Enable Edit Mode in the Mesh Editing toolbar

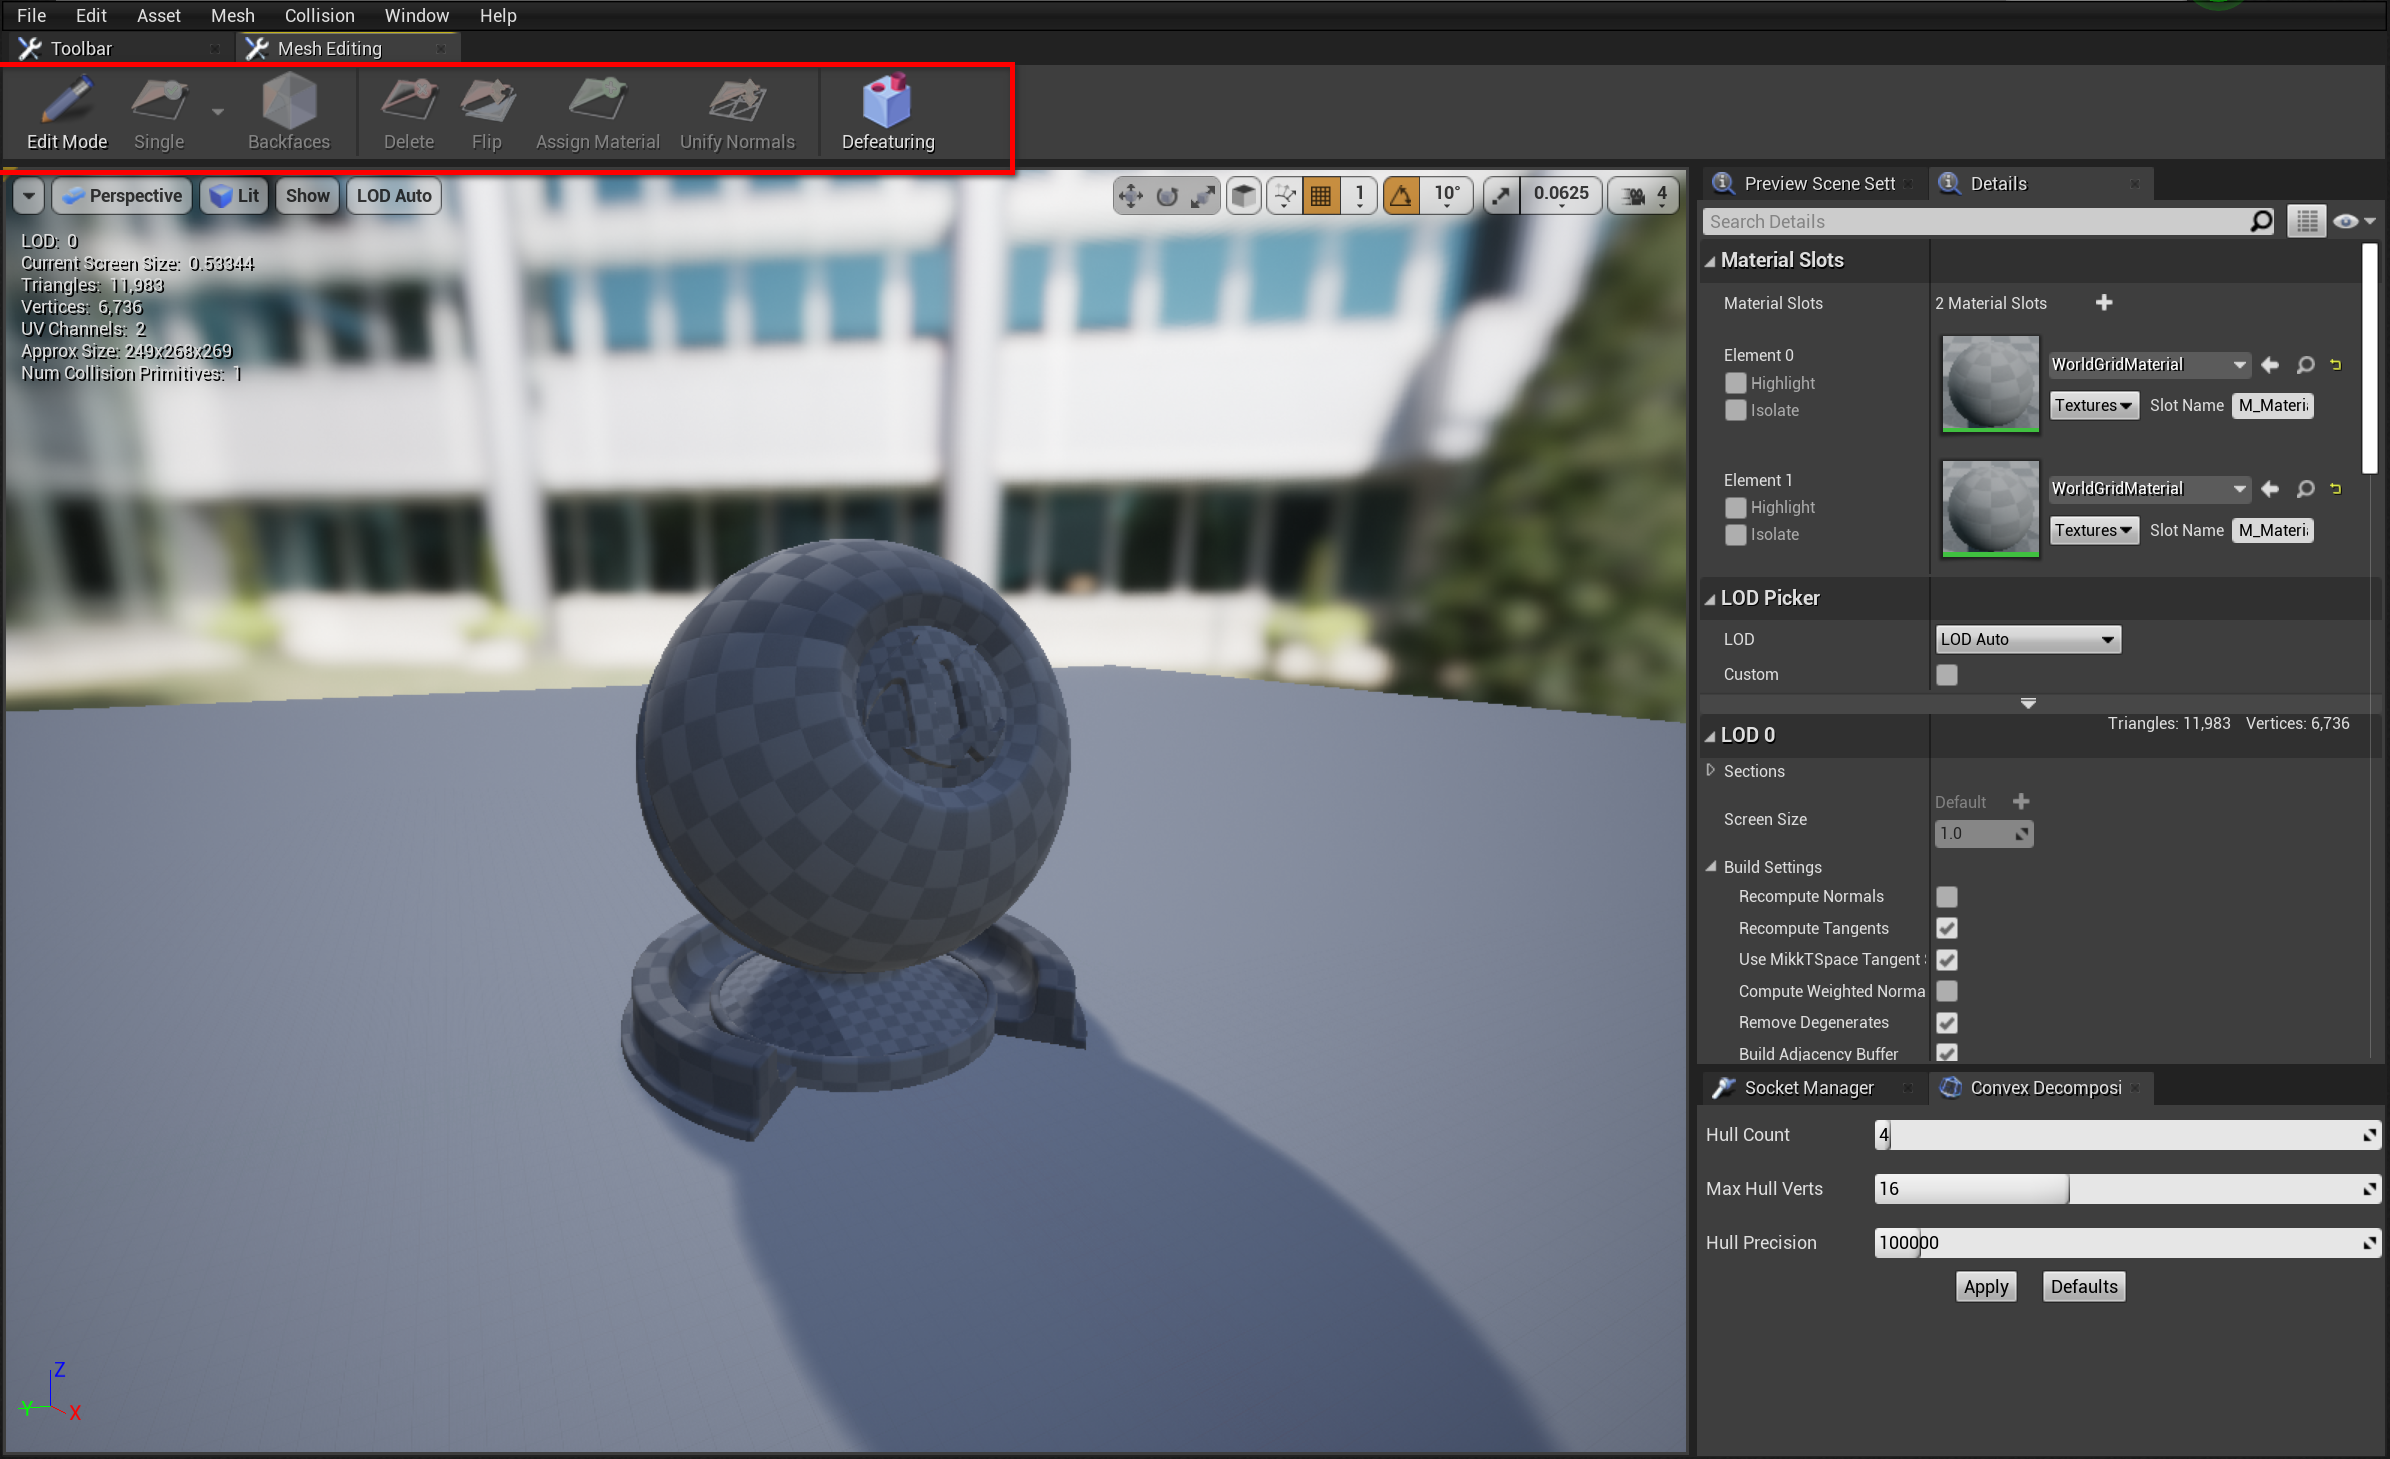pyautogui.click(x=66, y=112)
